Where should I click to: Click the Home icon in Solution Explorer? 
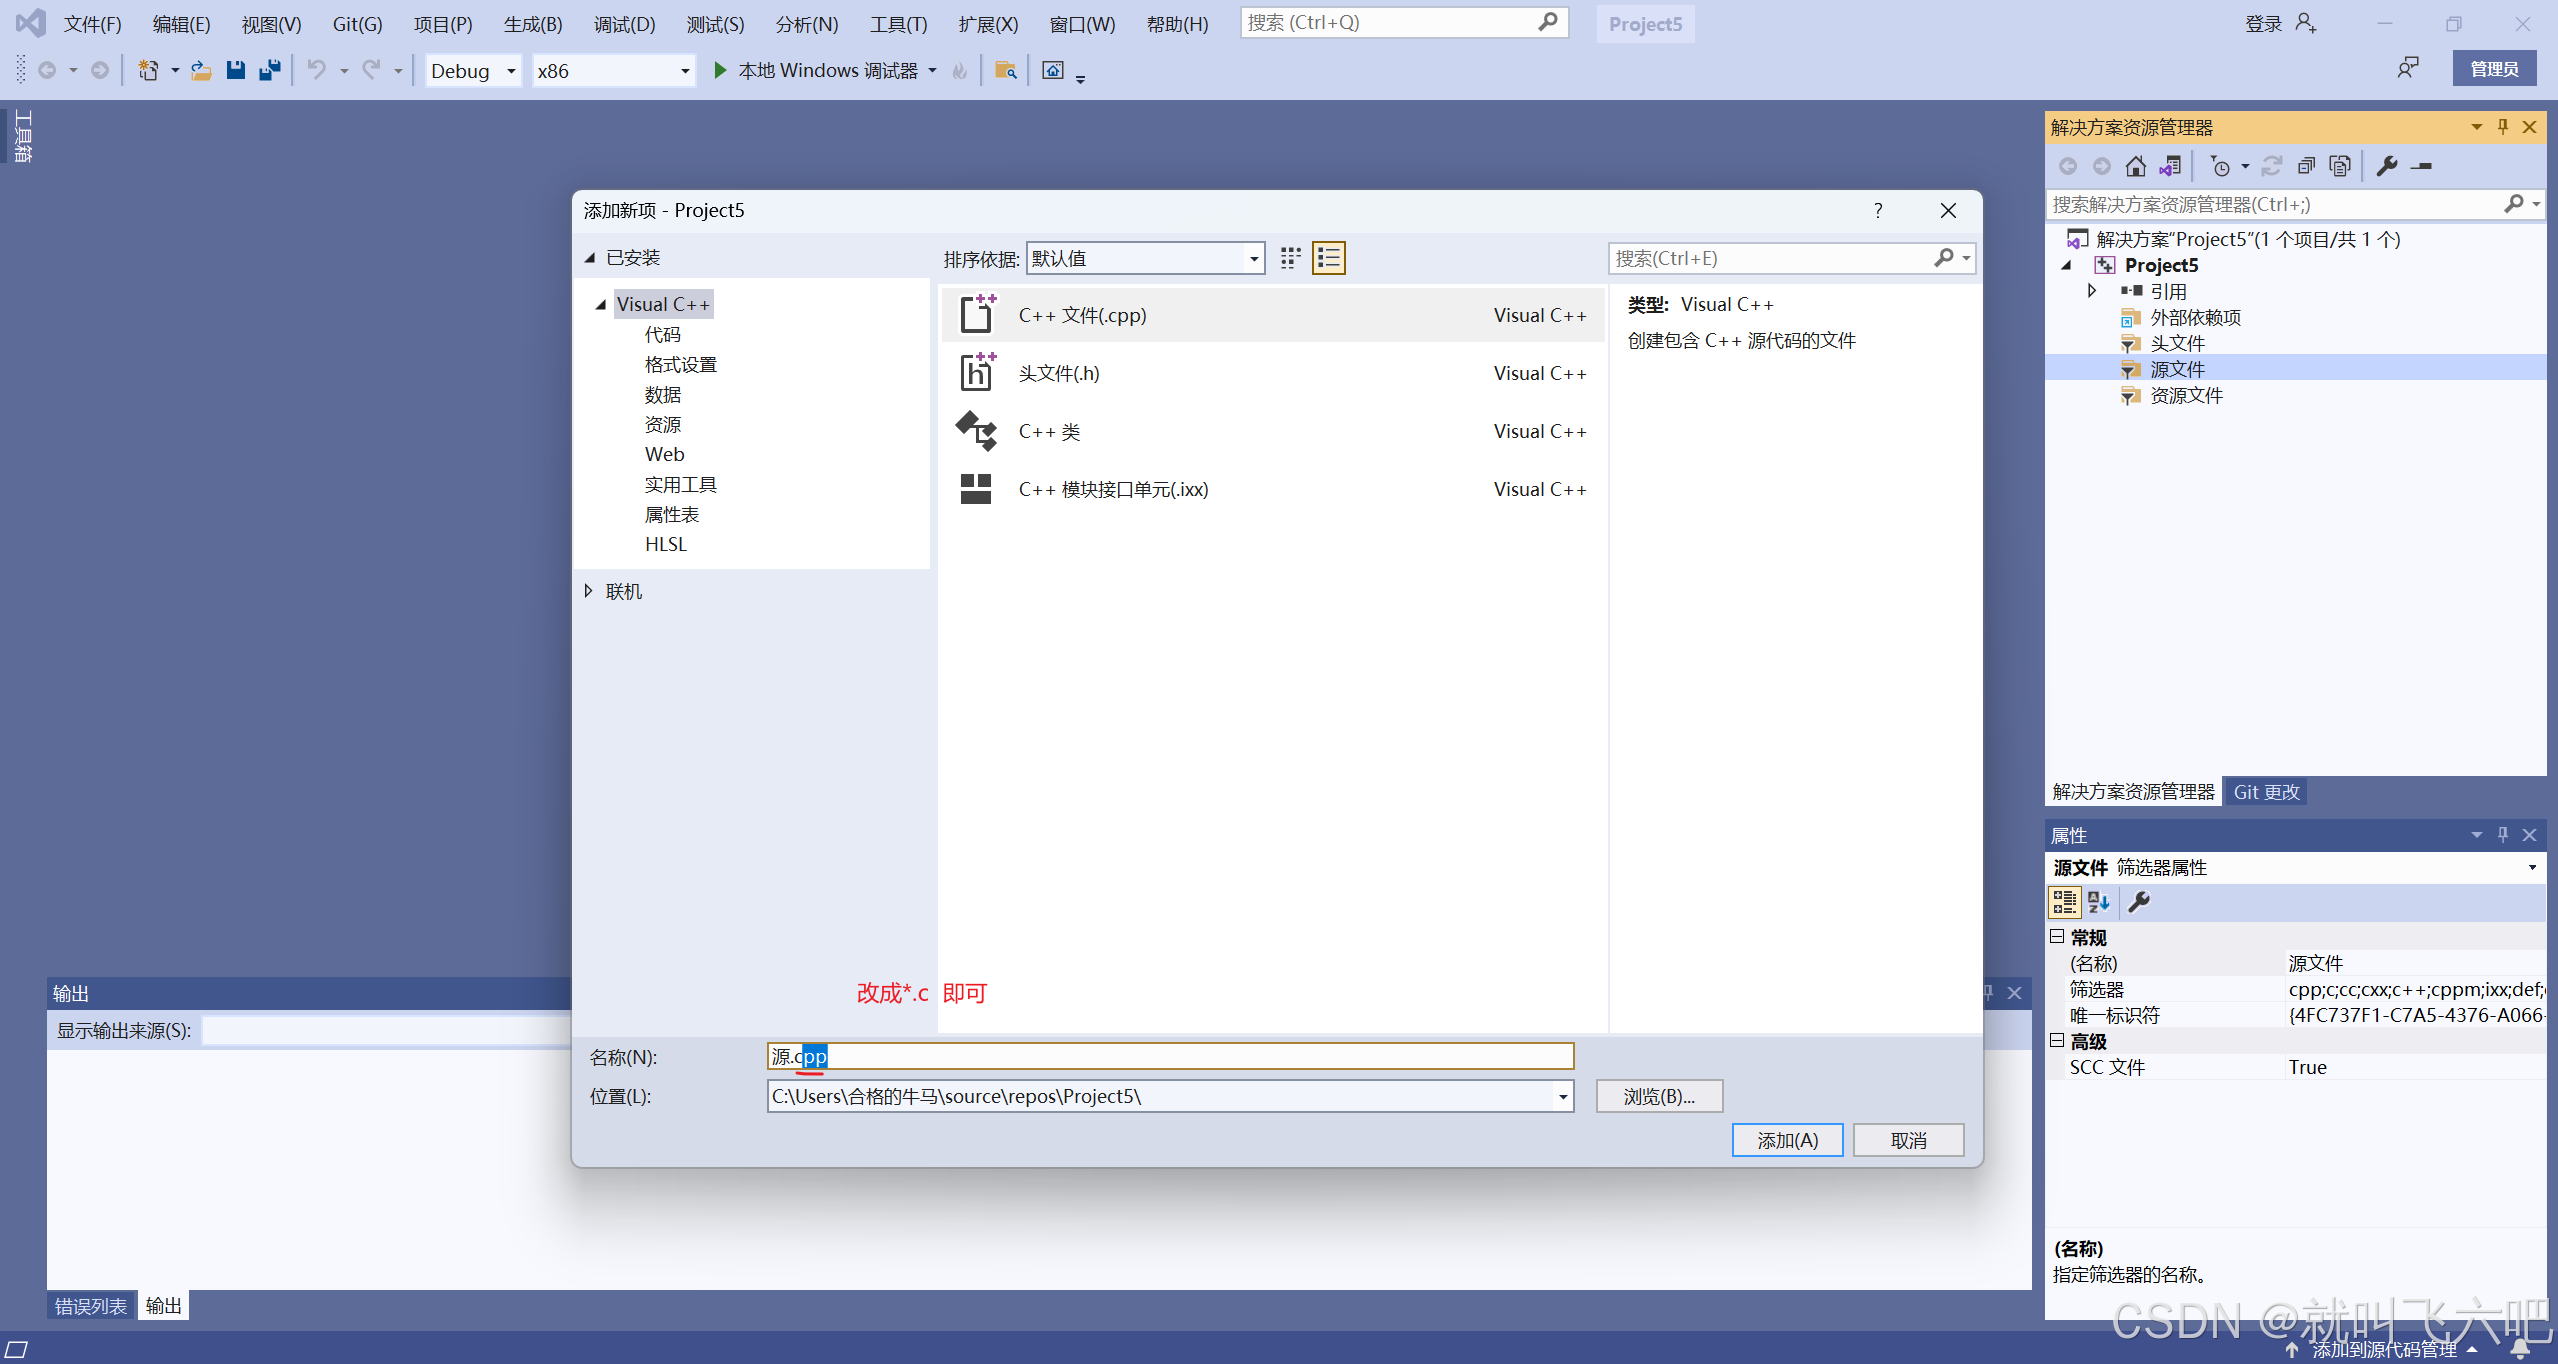tap(2136, 166)
